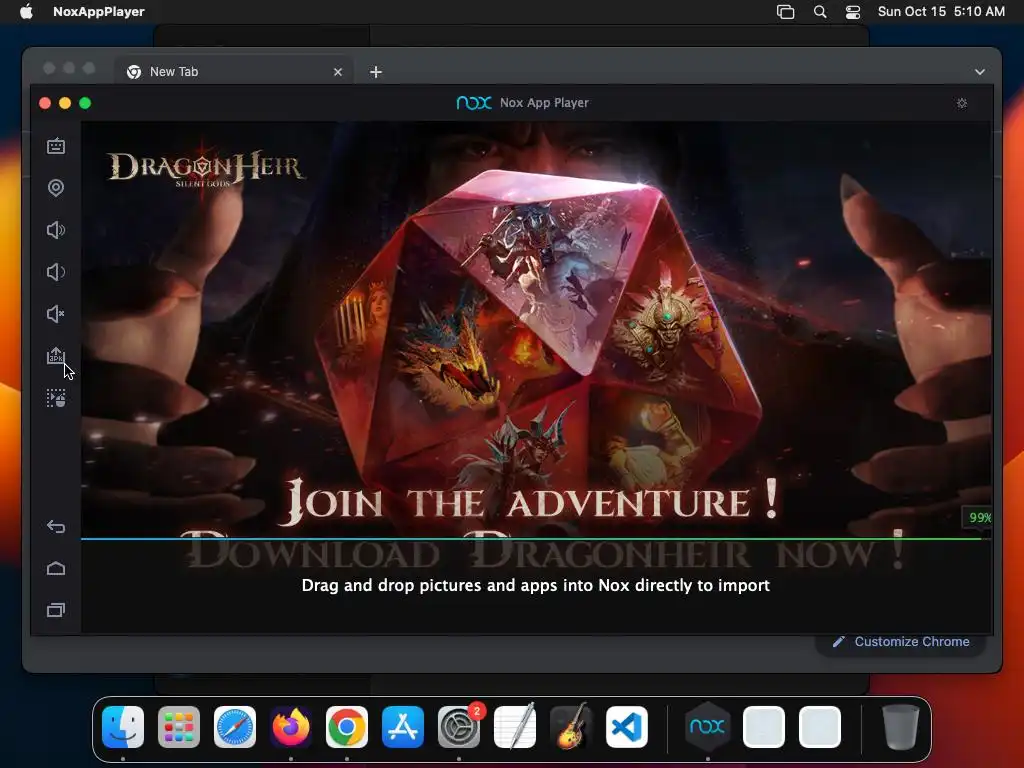The image size is (1024, 768).
Task: Click Nox icon in the Dock
Action: click(x=707, y=727)
